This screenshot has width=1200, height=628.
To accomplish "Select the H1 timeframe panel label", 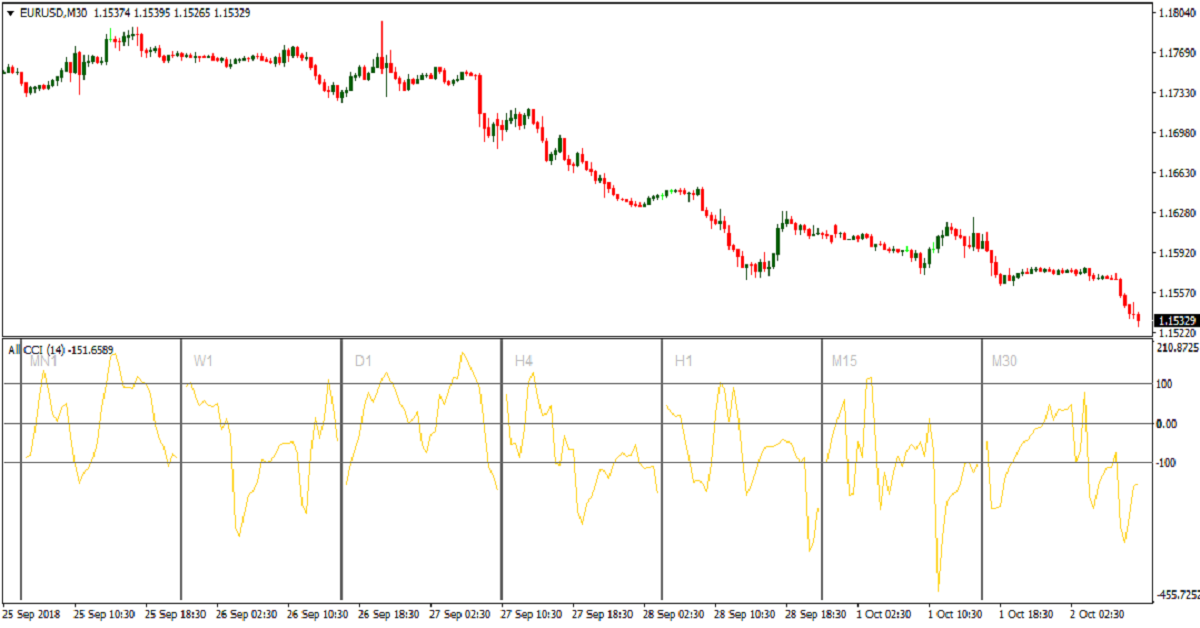I will 683,361.
